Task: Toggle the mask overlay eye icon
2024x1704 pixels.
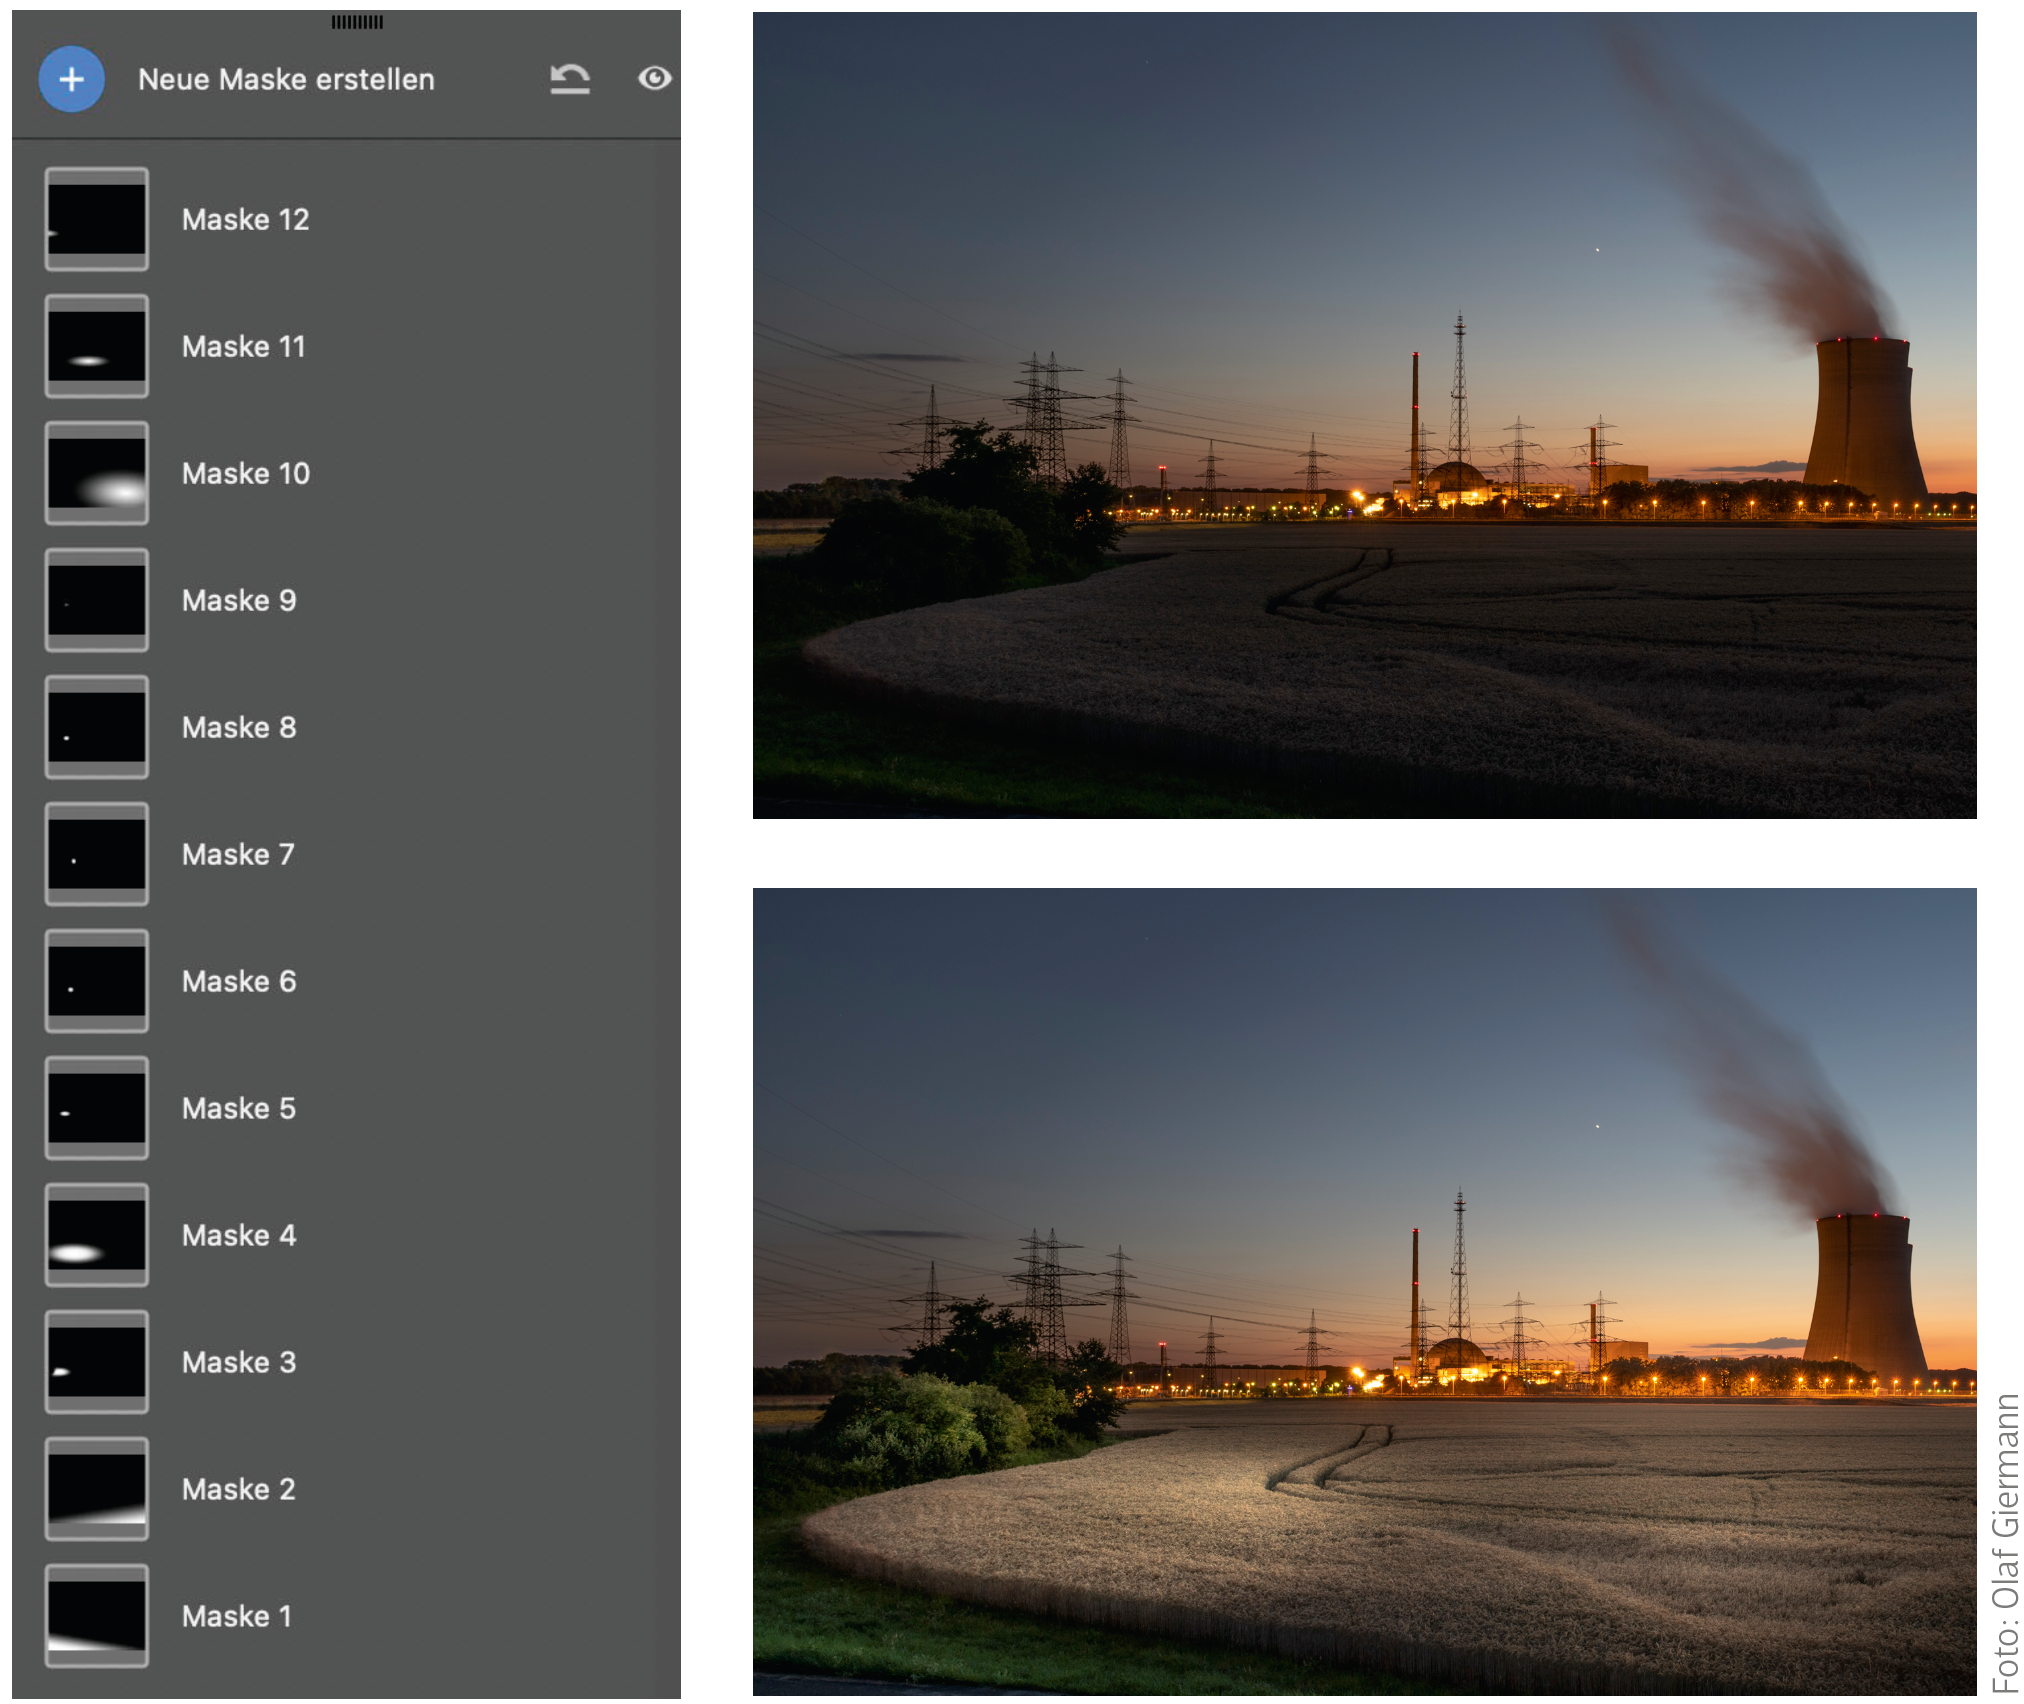Action: pyautogui.click(x=655, y=78)
